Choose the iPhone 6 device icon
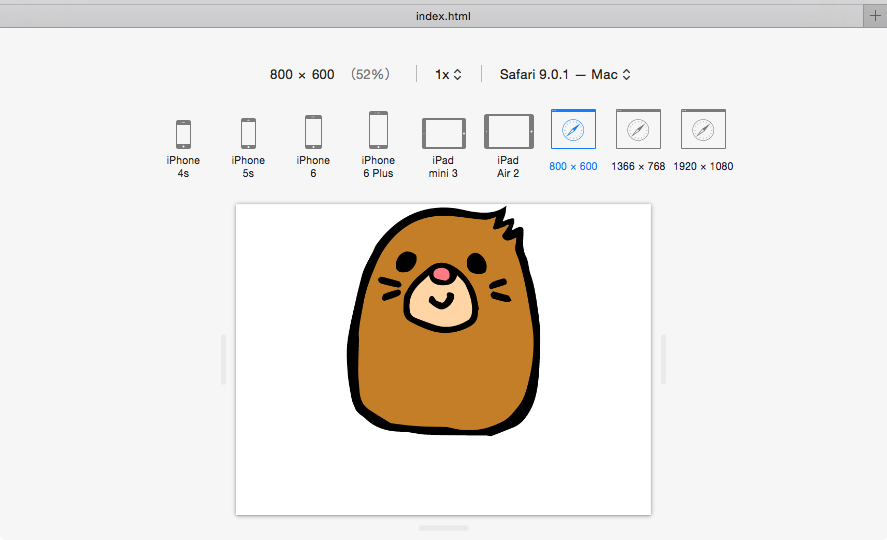887x540 pixels. [x=313, y=132]
